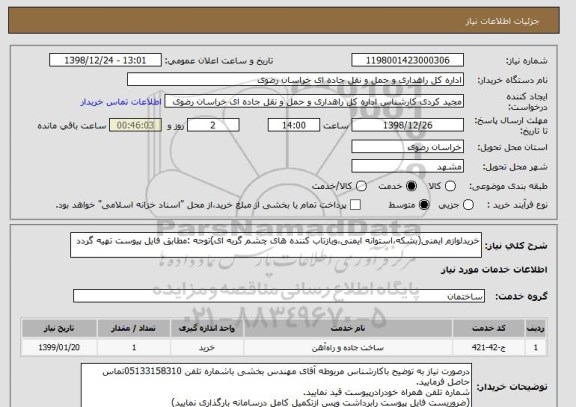Image resolution: width=576 pixels, height=407 pixels.
Task: Click the گروه خدمت field ساختمان
Action: [x=279, y=296]
